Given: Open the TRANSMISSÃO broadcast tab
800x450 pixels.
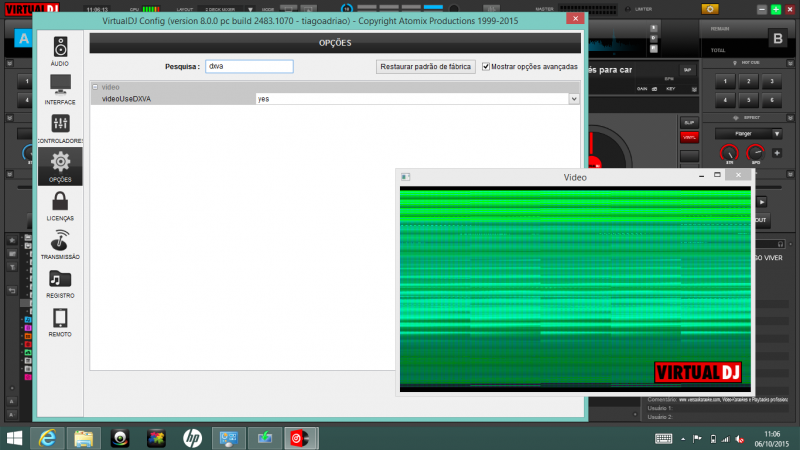Looking at the screenshot, I should pyautogui.click(x=60, y=244).
